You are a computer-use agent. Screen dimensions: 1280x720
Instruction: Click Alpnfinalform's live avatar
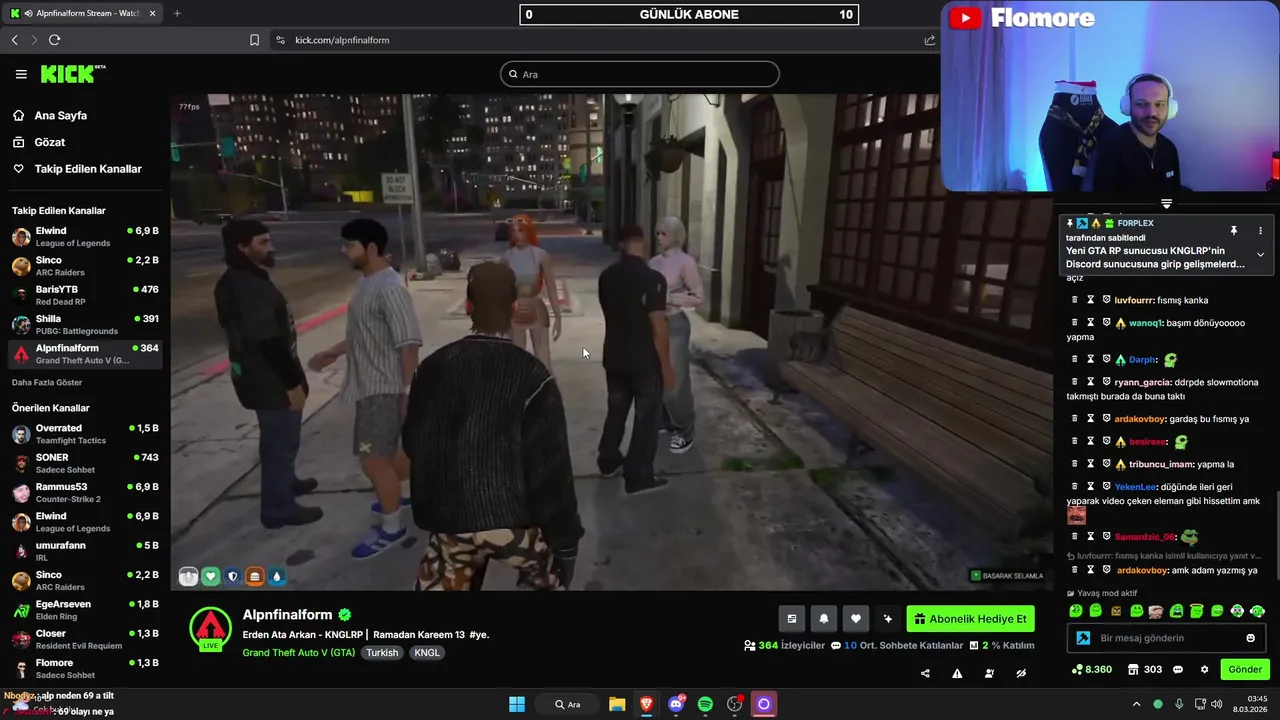[x=210, y=629]
